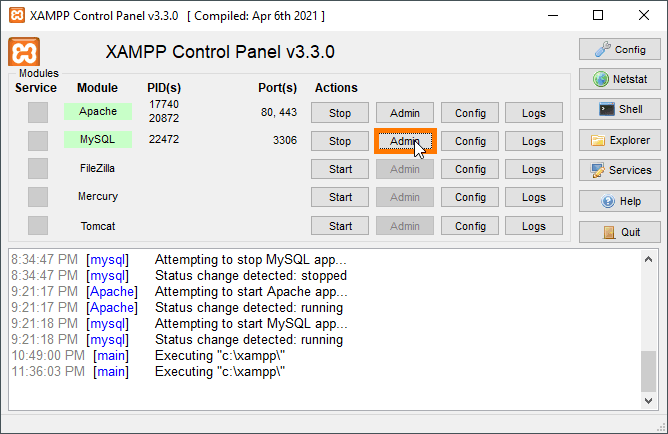Image resolution: width=668 pixels, height=434 pixels.
Task: Click the XAMPP logo in the panel header
Action: (x=24, y=52)
